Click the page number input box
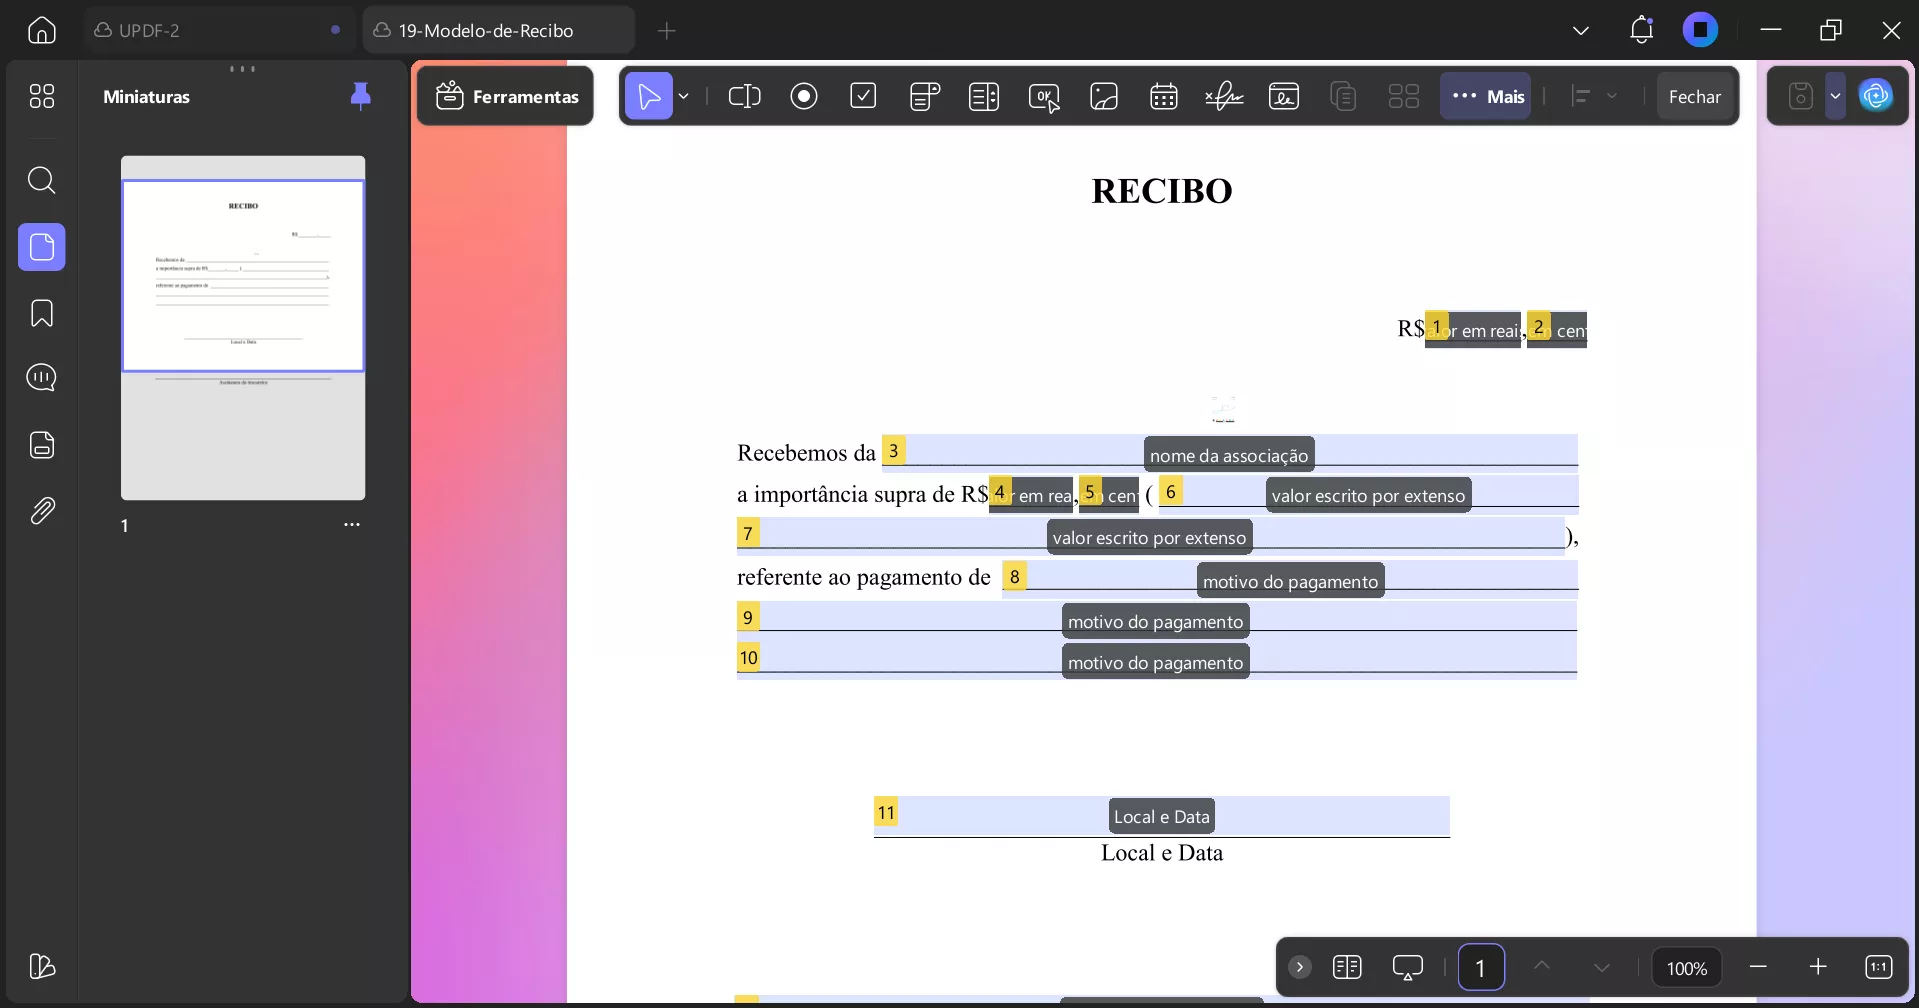 1481,967
